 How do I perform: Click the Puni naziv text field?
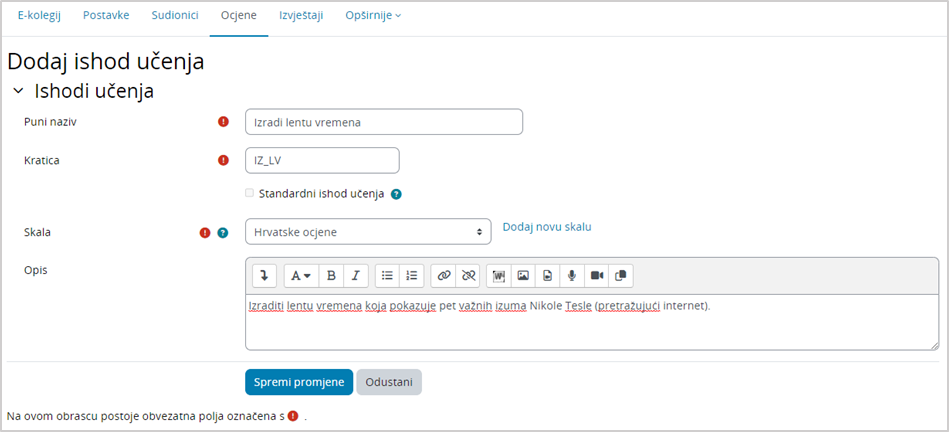coord(384,122)
